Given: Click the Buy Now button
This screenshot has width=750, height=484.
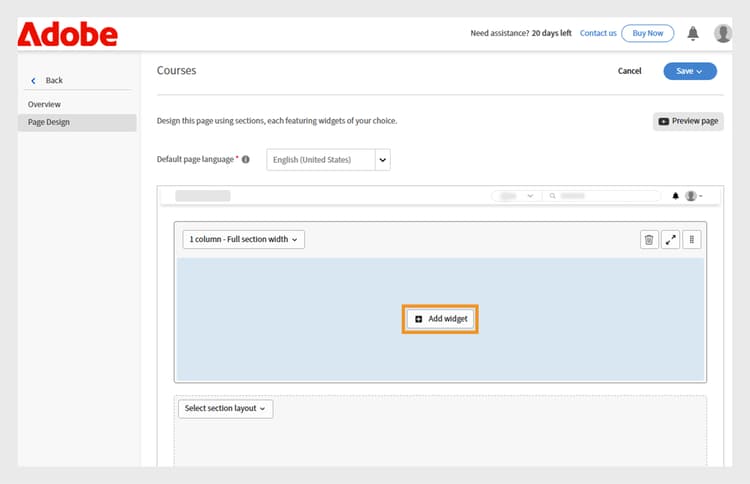Looking at the screenshot, I should tap(647, 33).
